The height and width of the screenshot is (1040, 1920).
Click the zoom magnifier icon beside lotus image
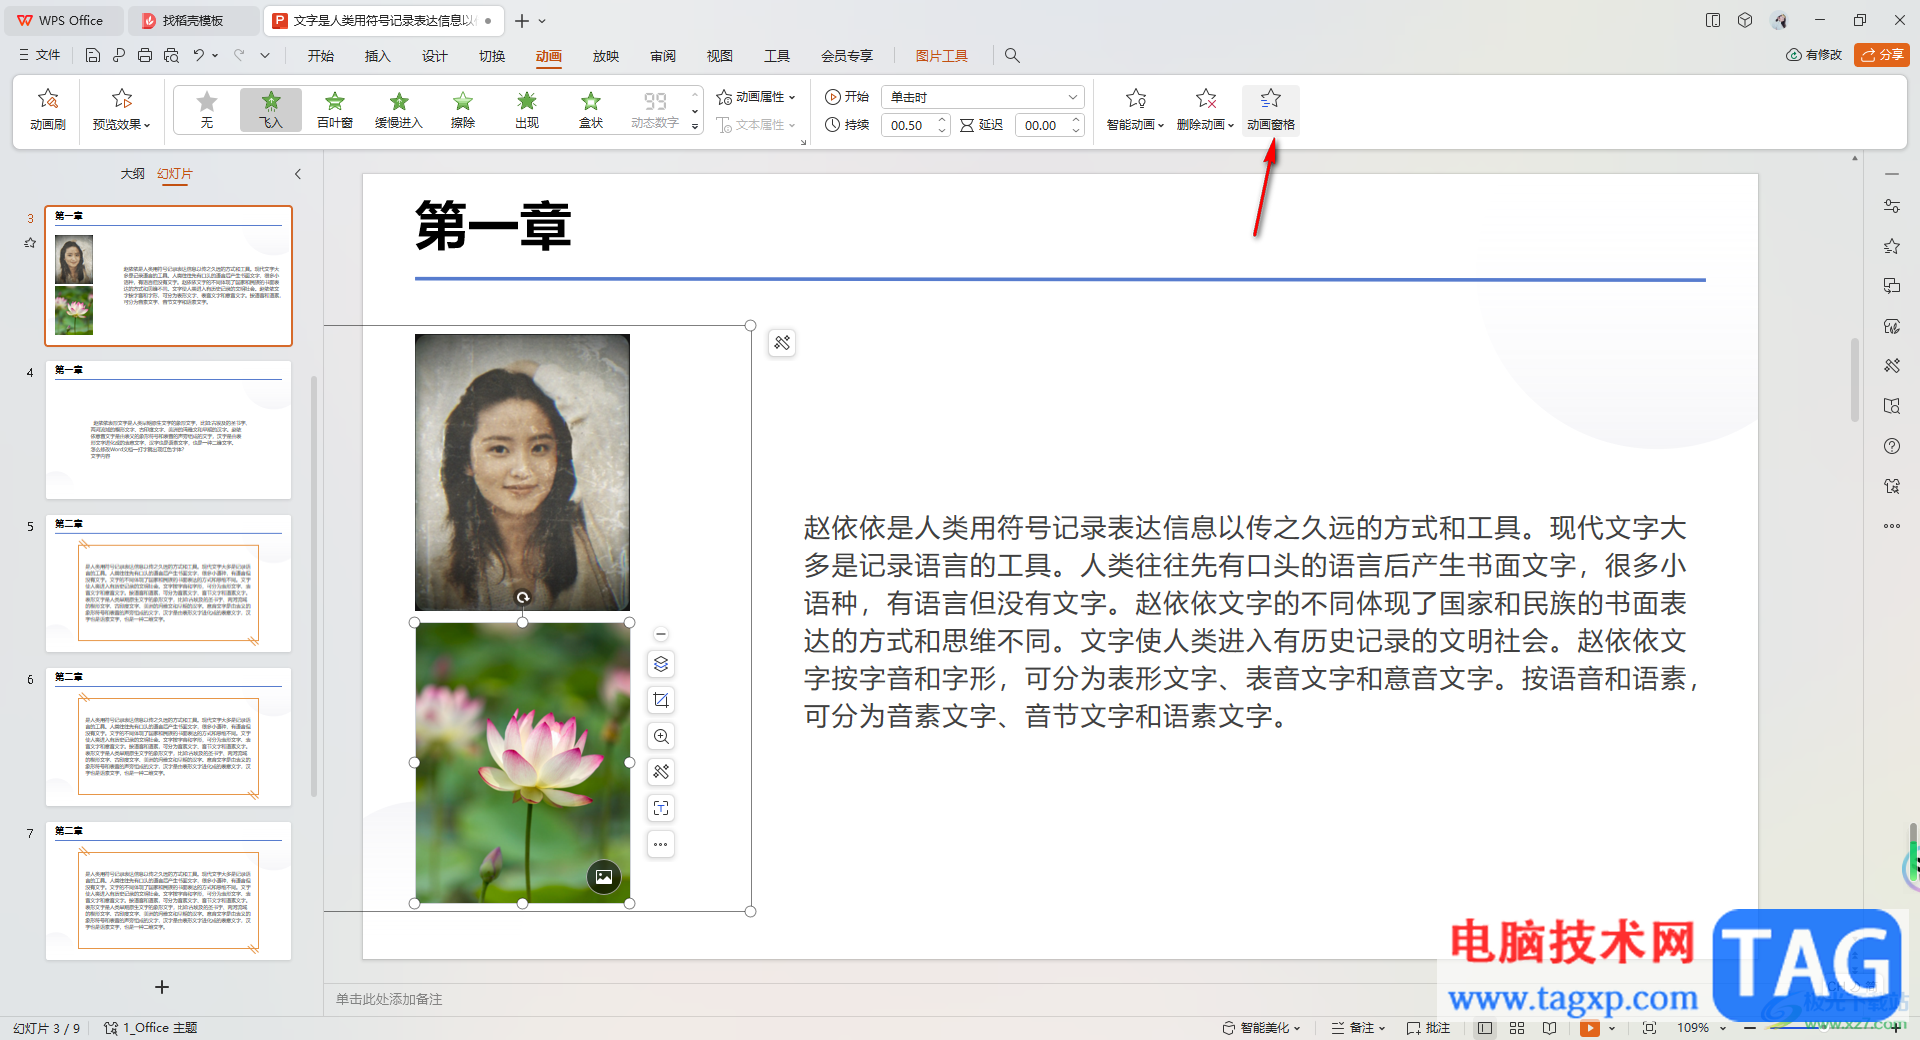[661, 736]
